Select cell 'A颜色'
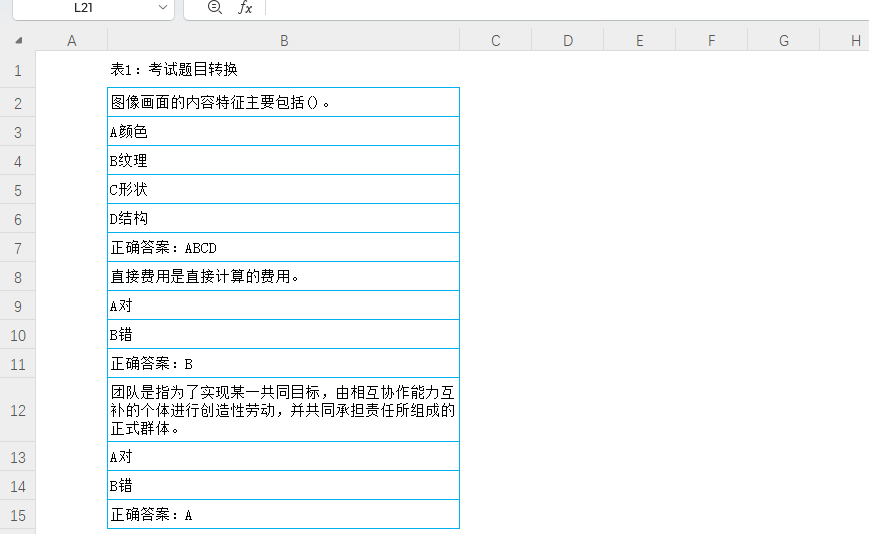Viewport: 869px width, 534px height. tap(284, 131)
